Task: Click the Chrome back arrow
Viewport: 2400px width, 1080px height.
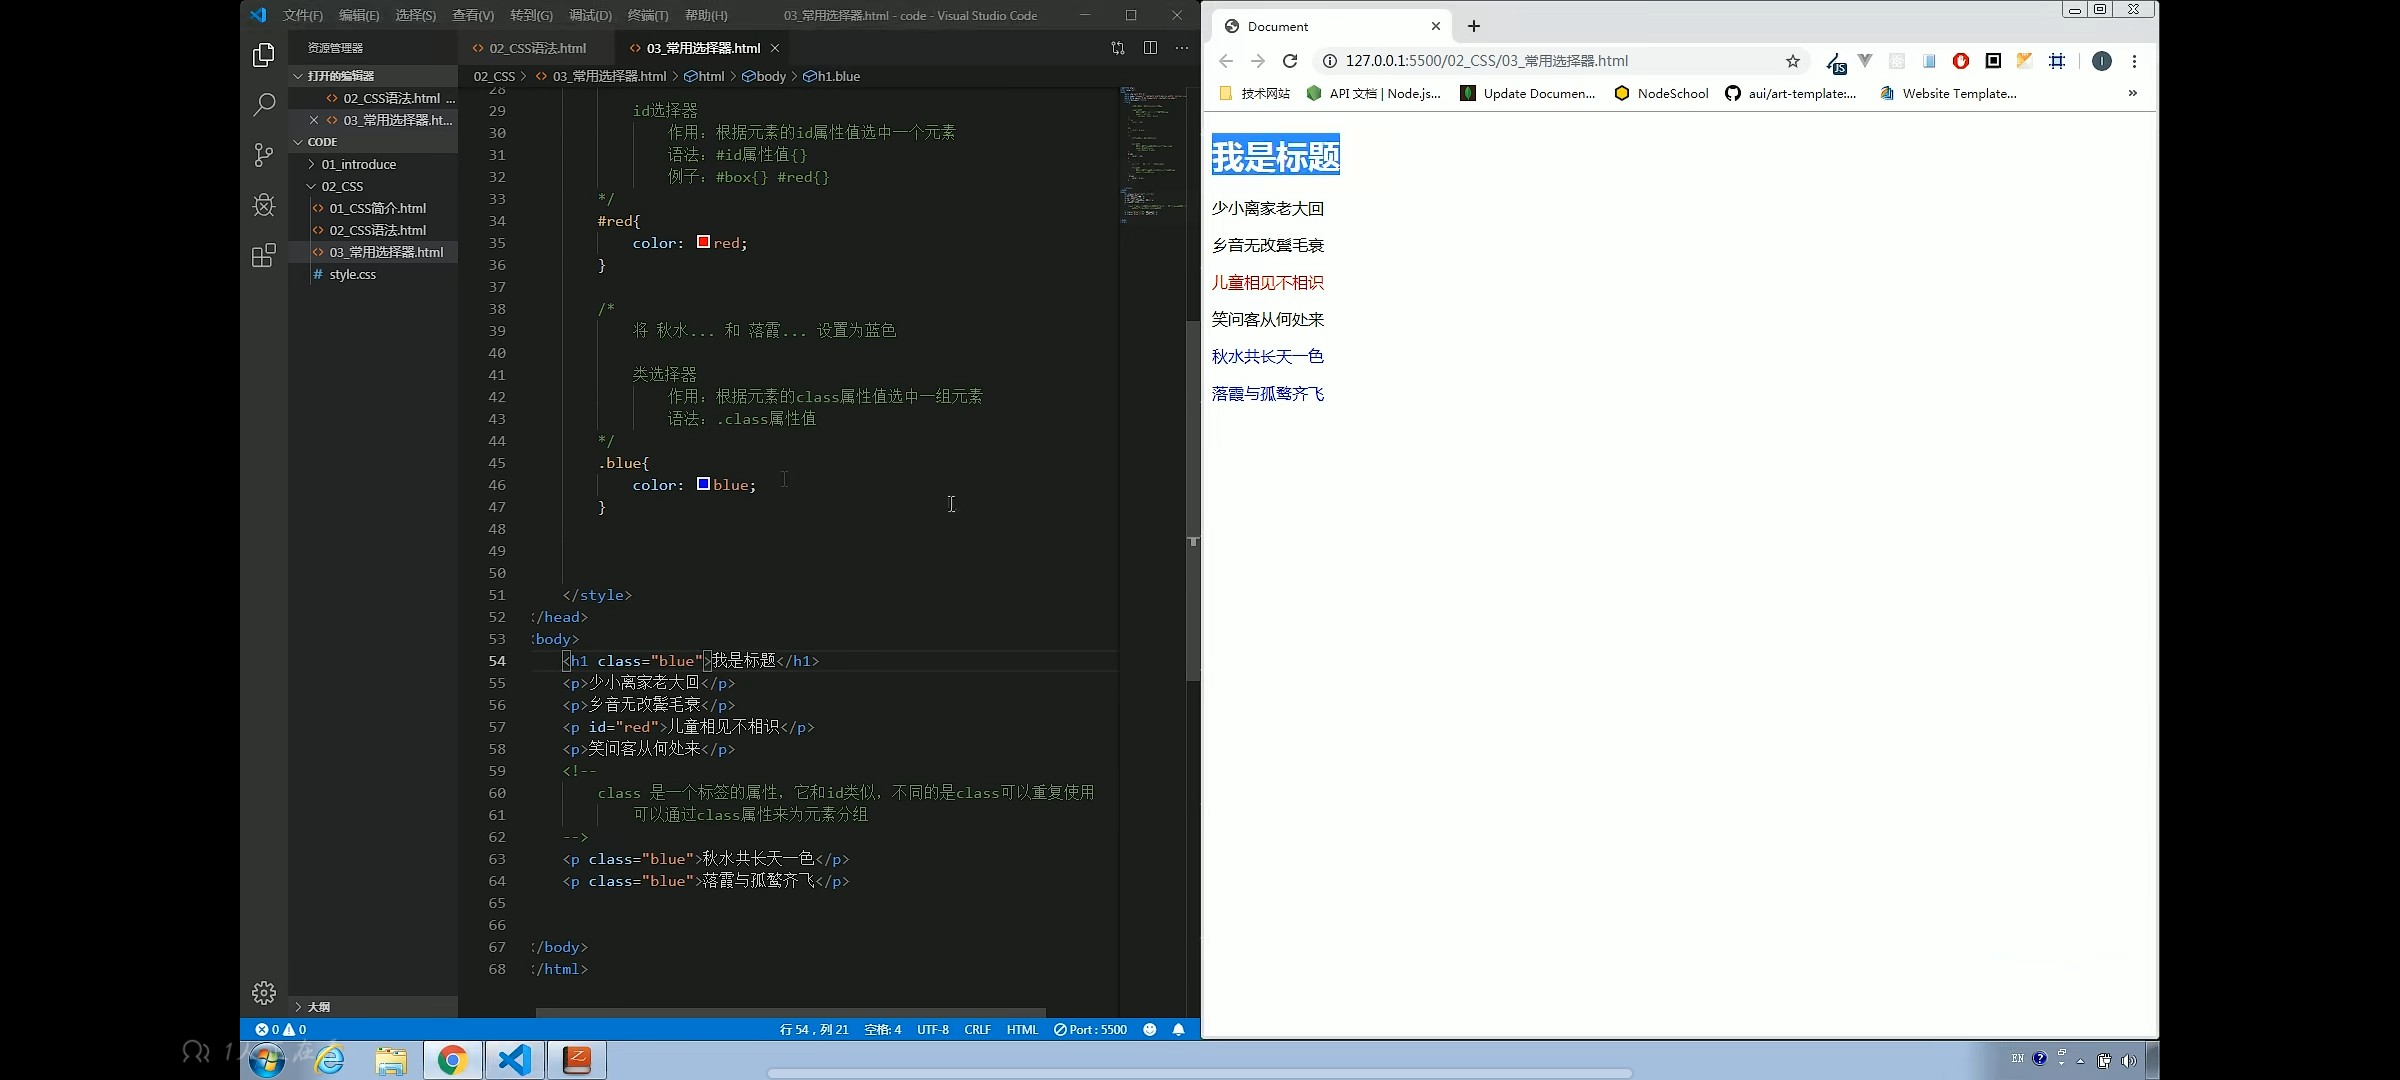Action: click(1226, 61)
